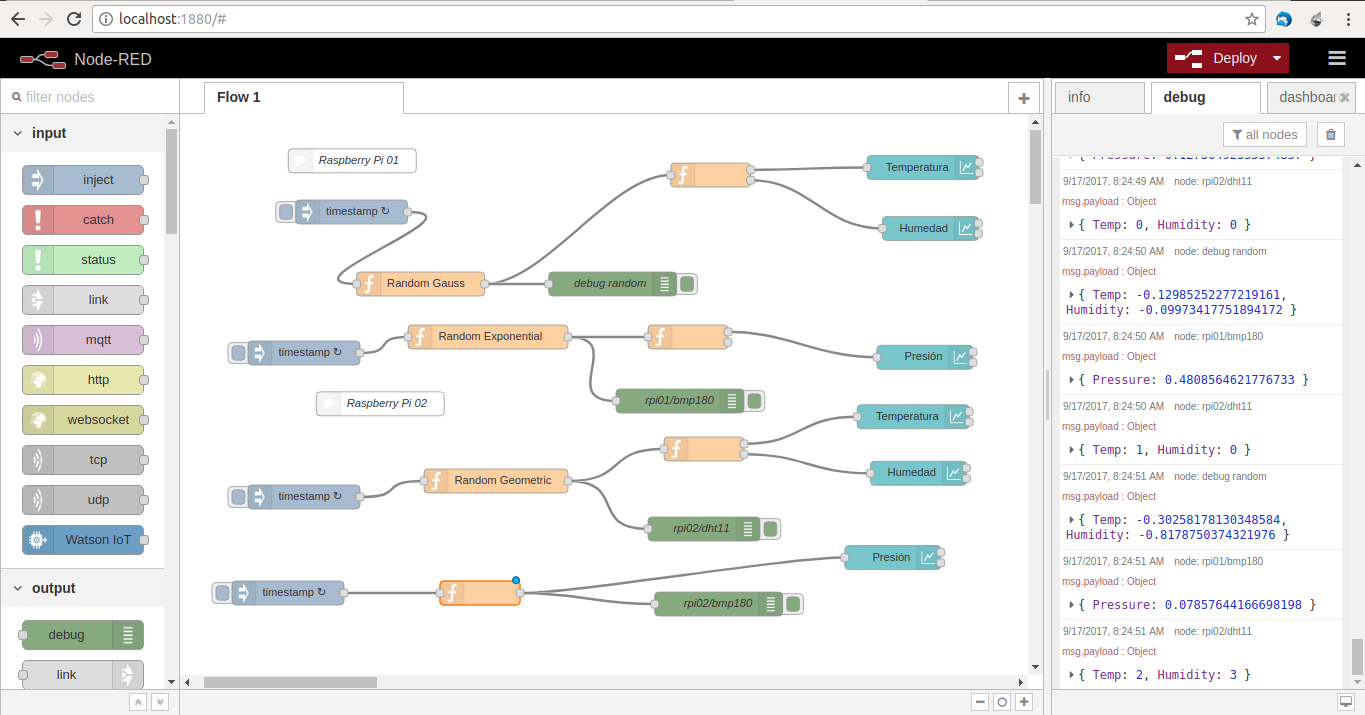Collapse all palette categories
This screenshot has height=715, width=1365.
click(138, 702)
